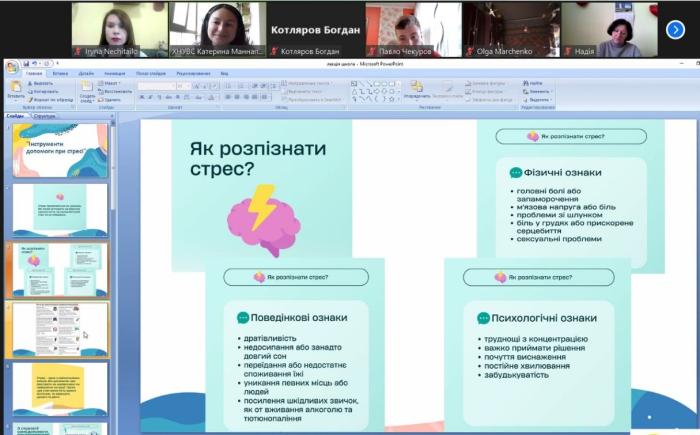Toggle Bold text formatting
This screenshot has height=435, width=700.
142,97
